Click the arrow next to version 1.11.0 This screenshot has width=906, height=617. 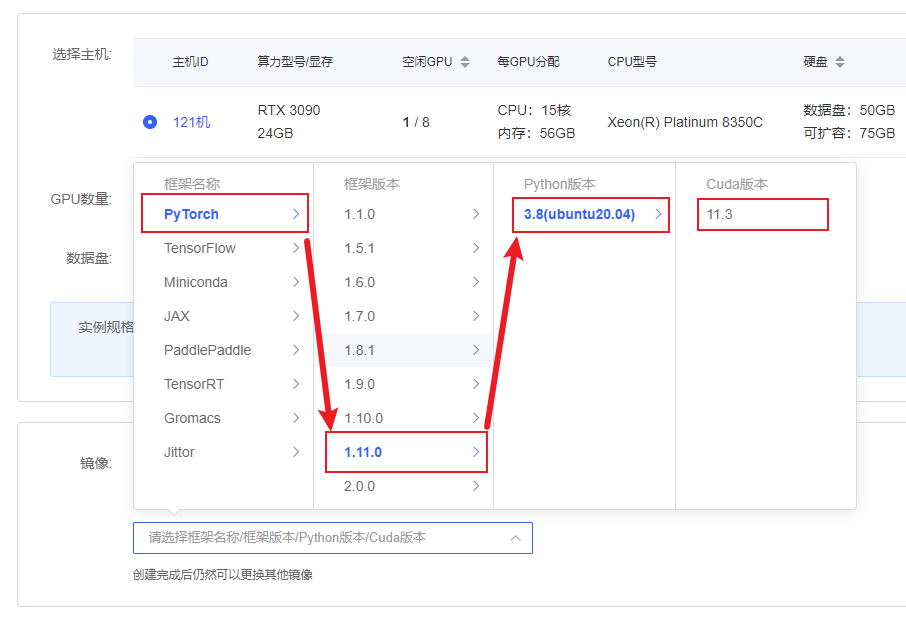(475, 452)
